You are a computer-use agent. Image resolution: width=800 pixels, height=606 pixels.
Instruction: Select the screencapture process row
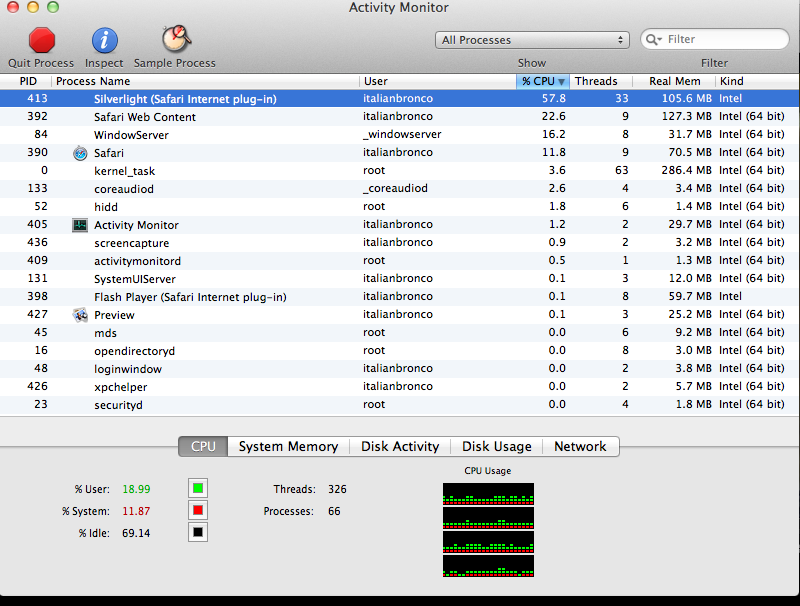400,243
